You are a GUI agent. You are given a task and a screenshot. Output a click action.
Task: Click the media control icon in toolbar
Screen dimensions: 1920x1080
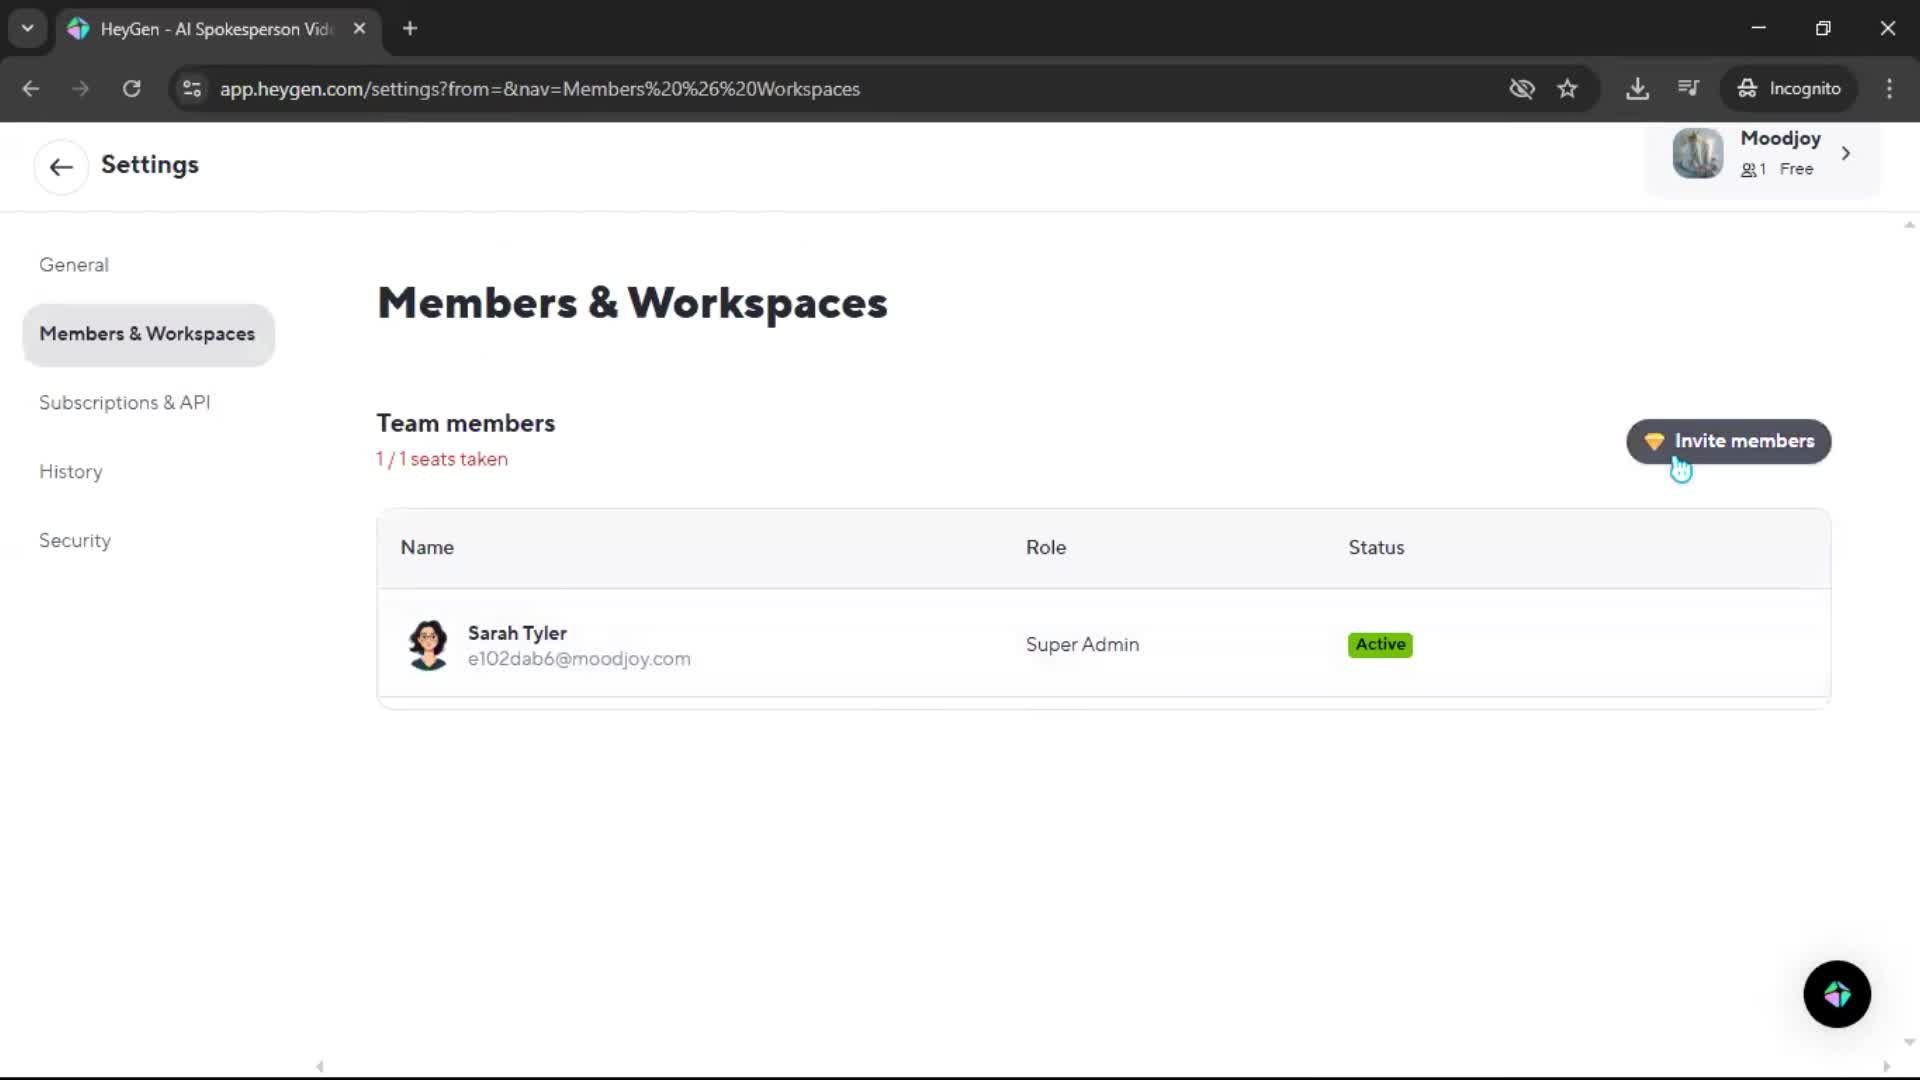(1688, 89)
